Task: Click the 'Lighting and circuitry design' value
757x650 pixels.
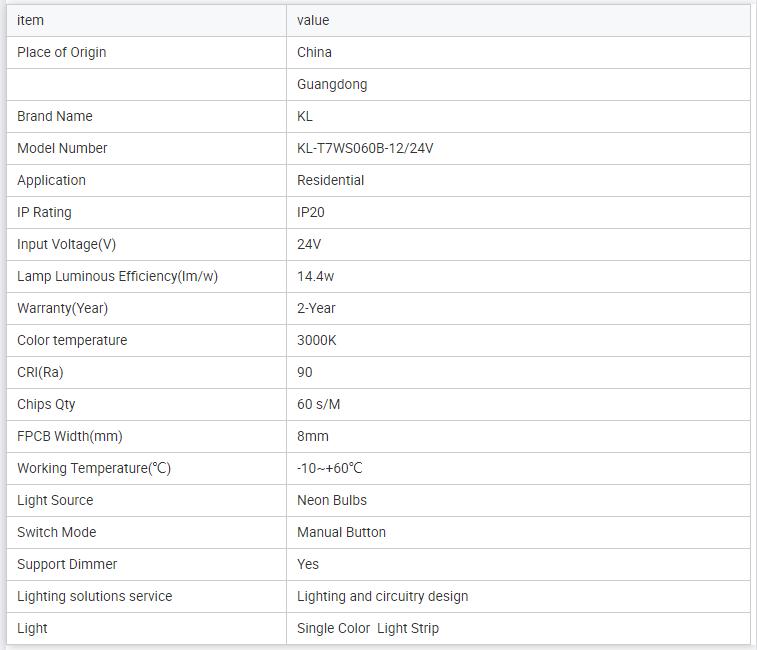Action: click(x=382, y=596)
